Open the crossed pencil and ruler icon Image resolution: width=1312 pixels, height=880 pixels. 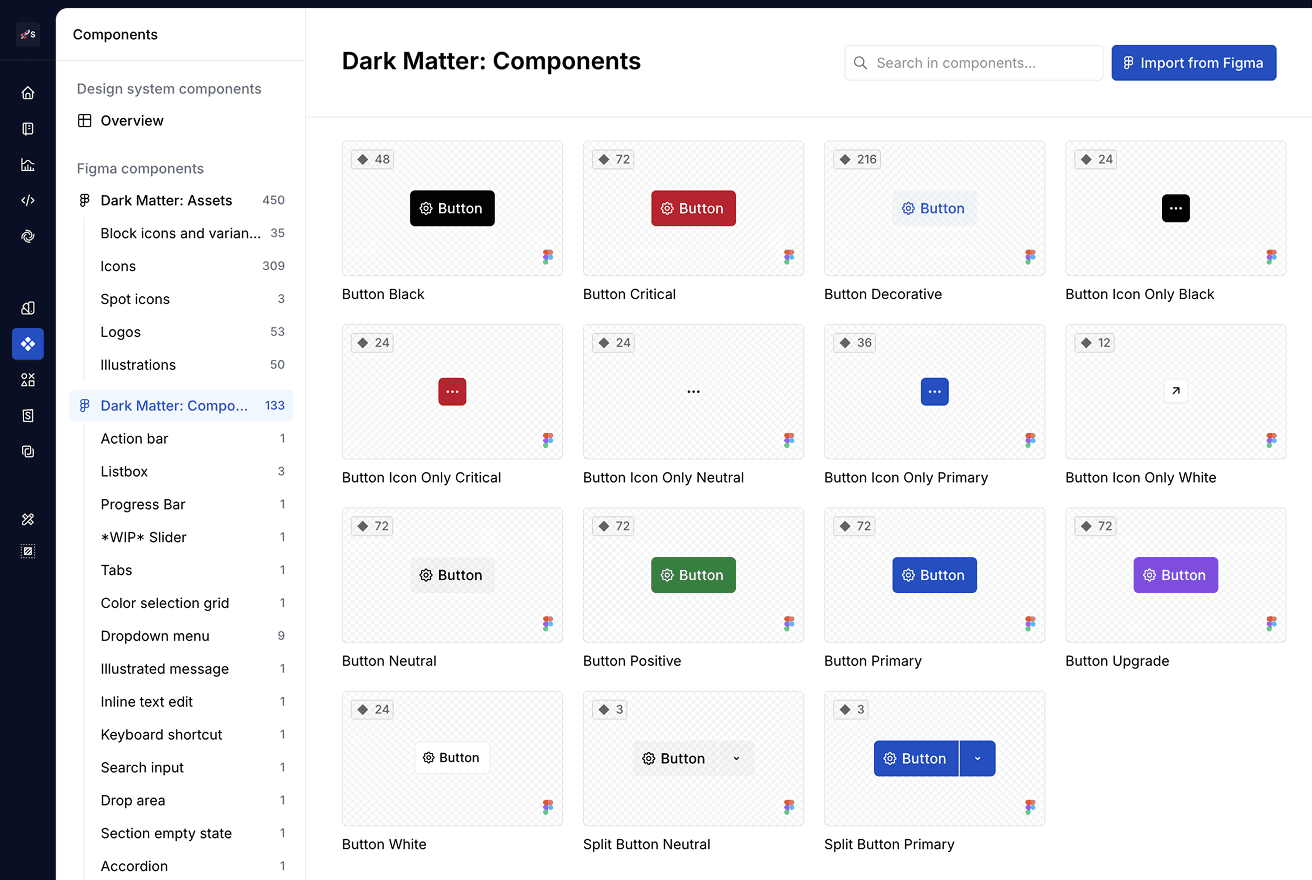click(28, 519)
